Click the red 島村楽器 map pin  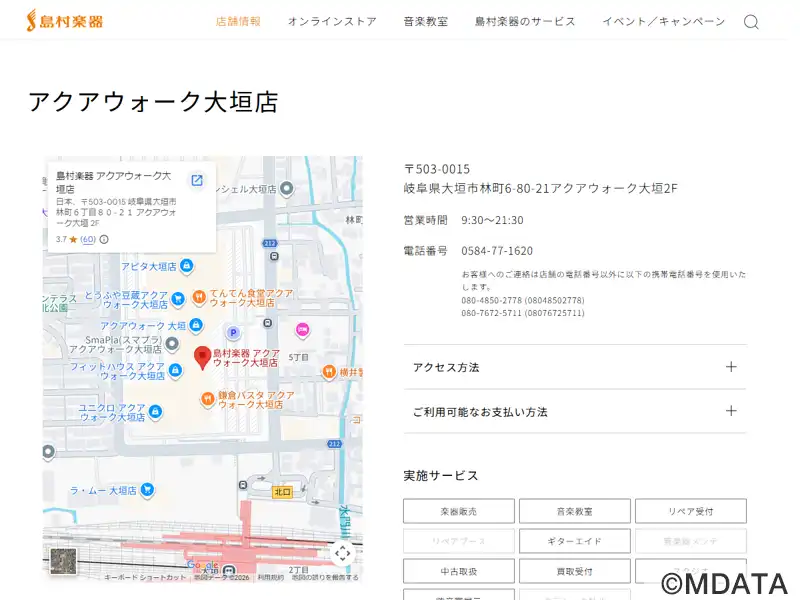[x=202, y=357]
